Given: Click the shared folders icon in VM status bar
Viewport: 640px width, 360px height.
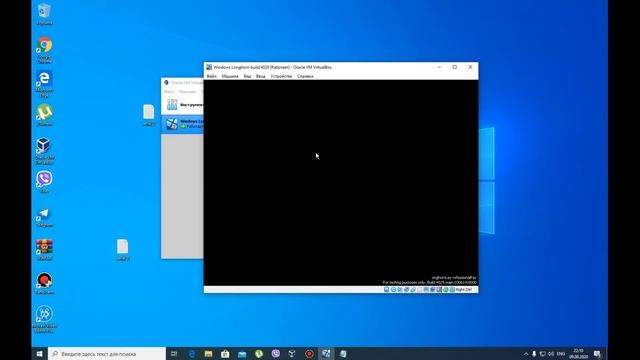Looking at the screenshot, I should pyautogui.click(x=420, y=289).
